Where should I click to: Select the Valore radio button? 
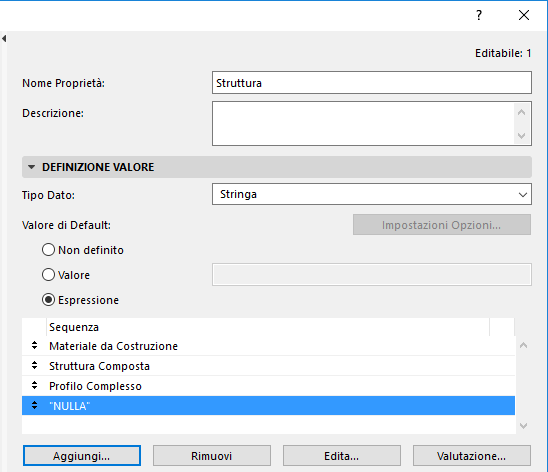pyautogui.click(x=48, y=275)
